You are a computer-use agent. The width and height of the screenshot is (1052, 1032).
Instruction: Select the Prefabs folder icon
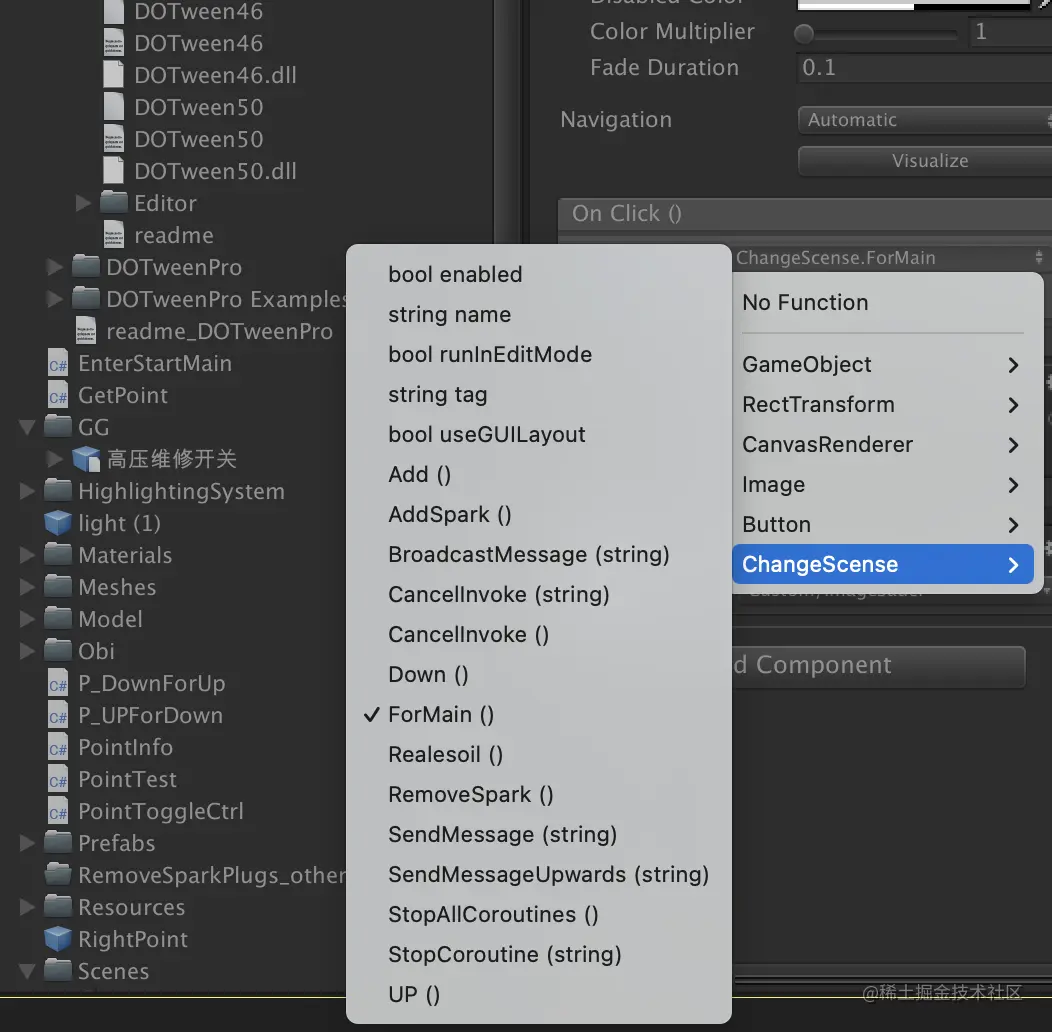(58, 843)
